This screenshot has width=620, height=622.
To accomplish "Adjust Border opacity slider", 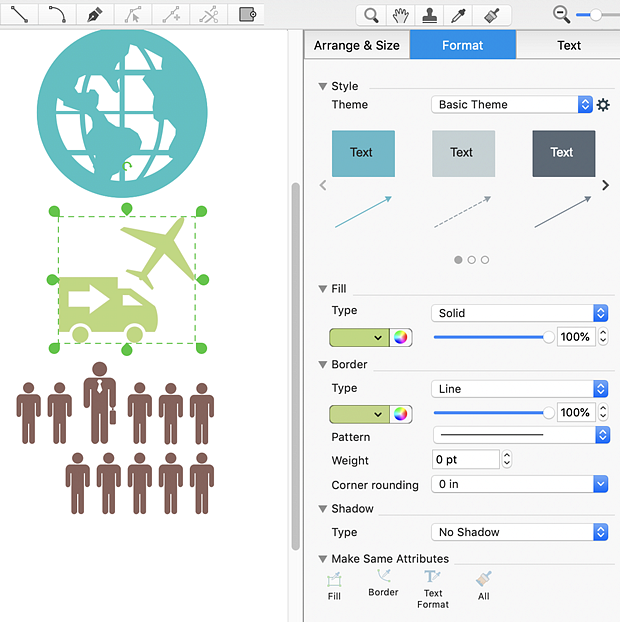I will (x=494, y=413).
